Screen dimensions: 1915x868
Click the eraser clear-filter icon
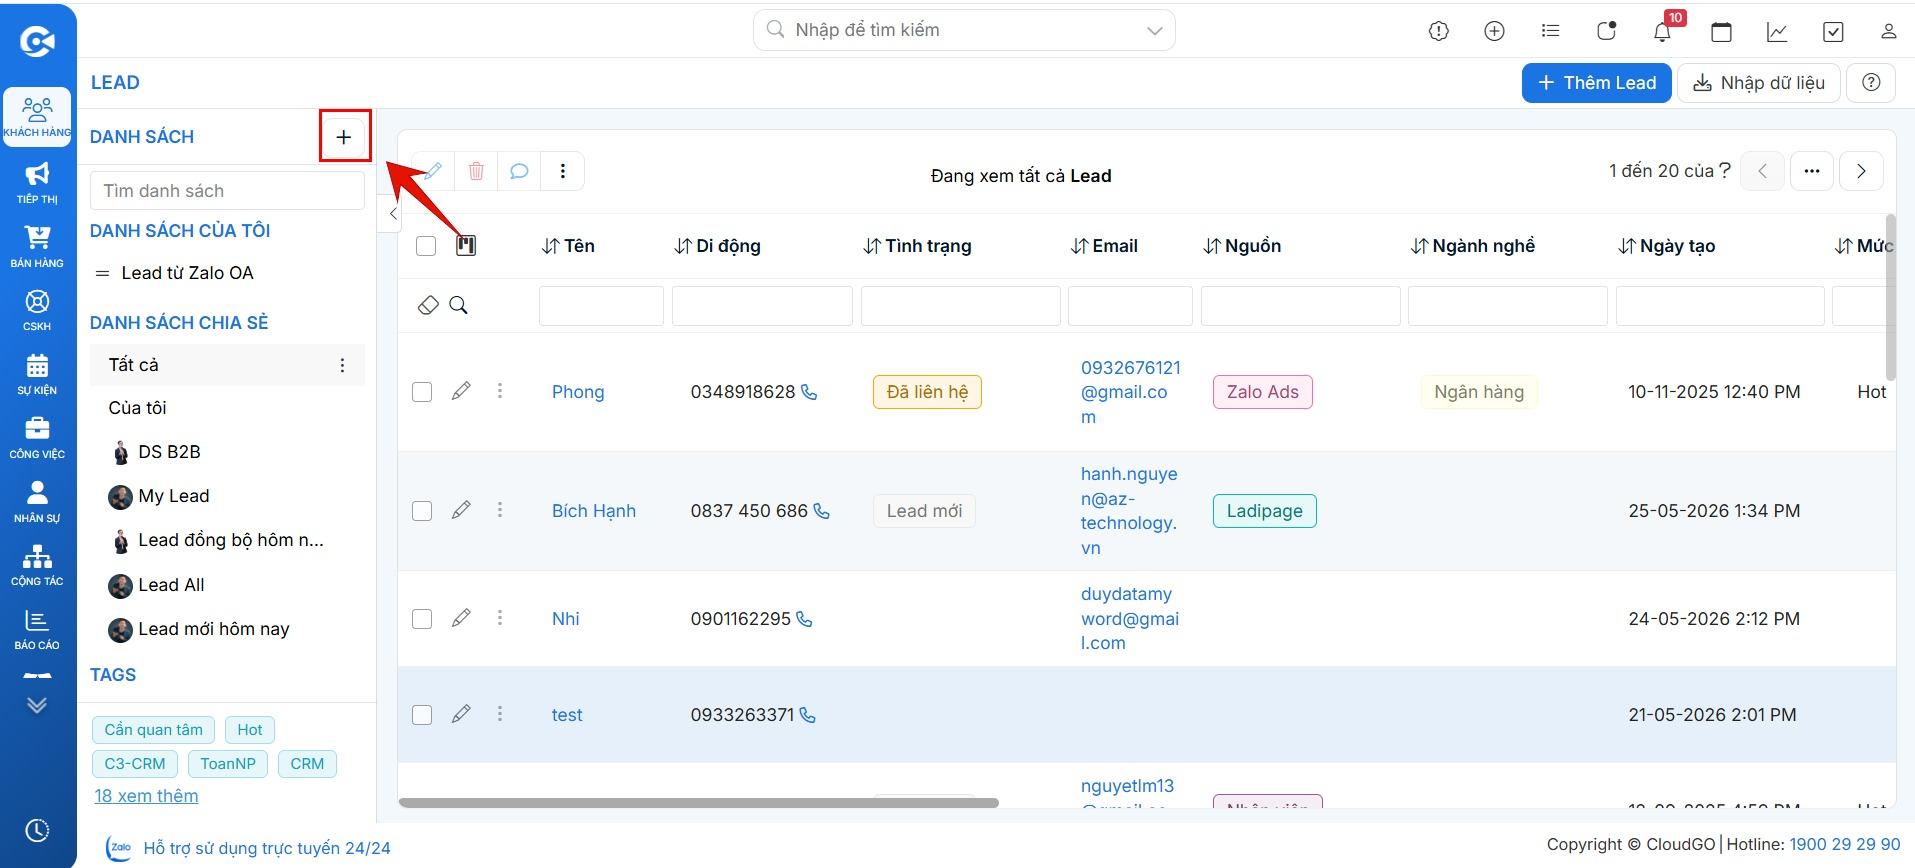pyautogui.click(x=428, y=306)
